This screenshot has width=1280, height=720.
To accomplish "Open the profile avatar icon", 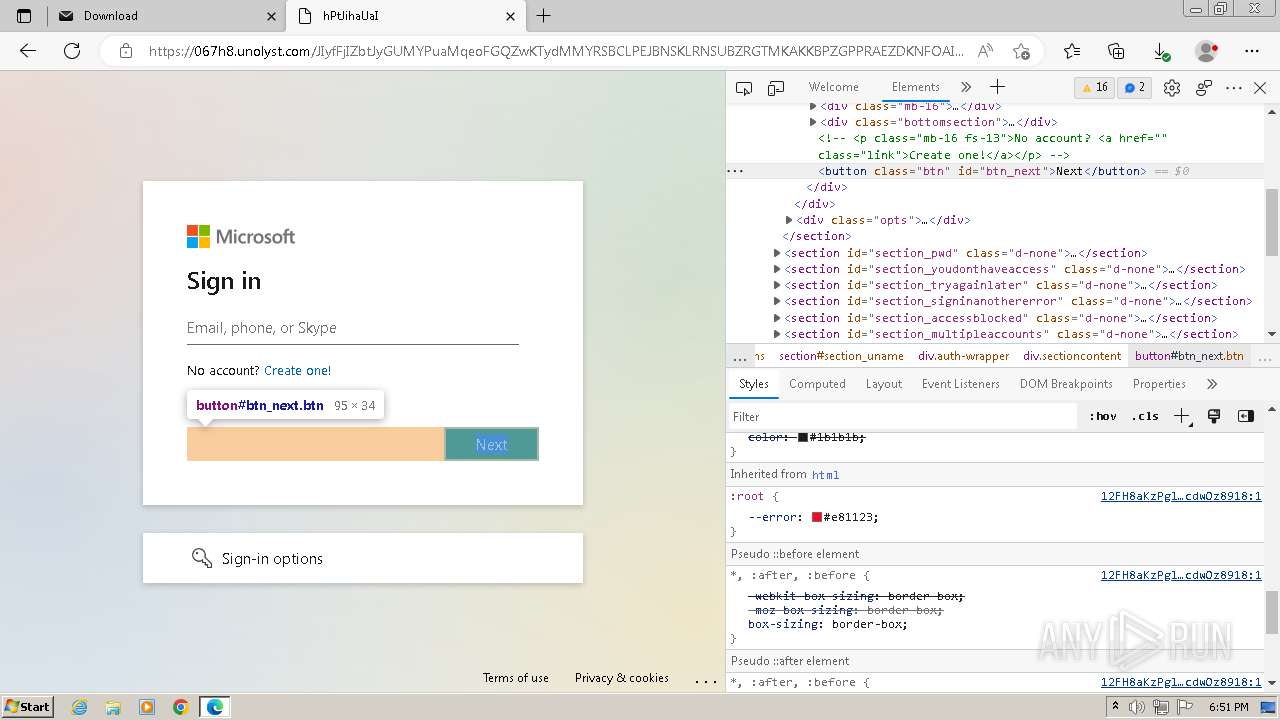I will 1207,51.
